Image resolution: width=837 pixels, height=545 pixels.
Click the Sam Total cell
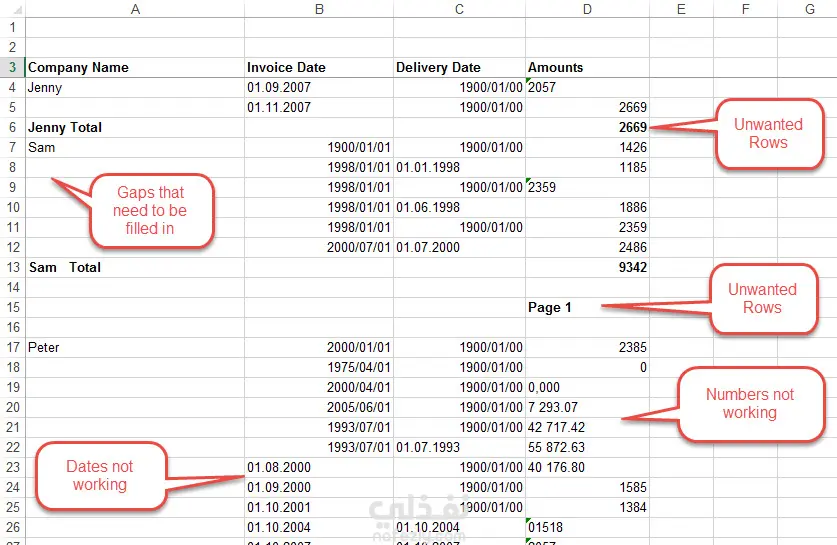[135, 267]
